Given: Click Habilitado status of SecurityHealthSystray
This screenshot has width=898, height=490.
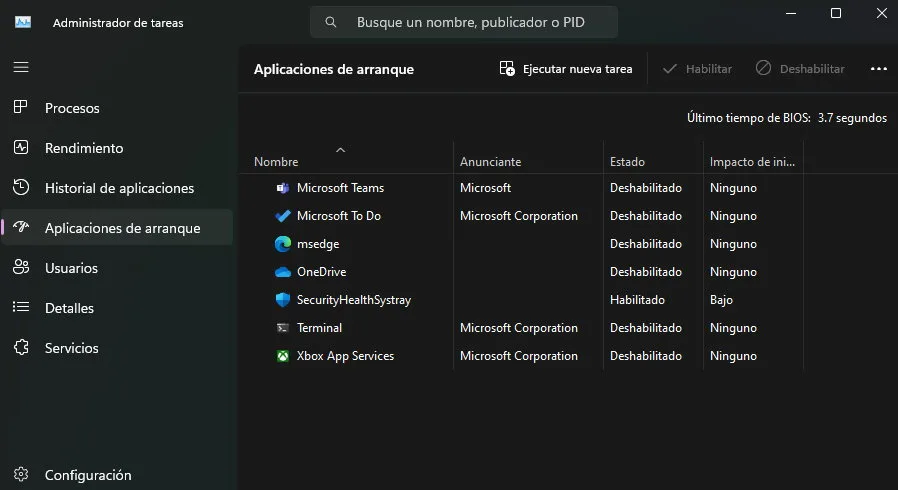Looking at the screenshot, I should [x=637, y=300].
